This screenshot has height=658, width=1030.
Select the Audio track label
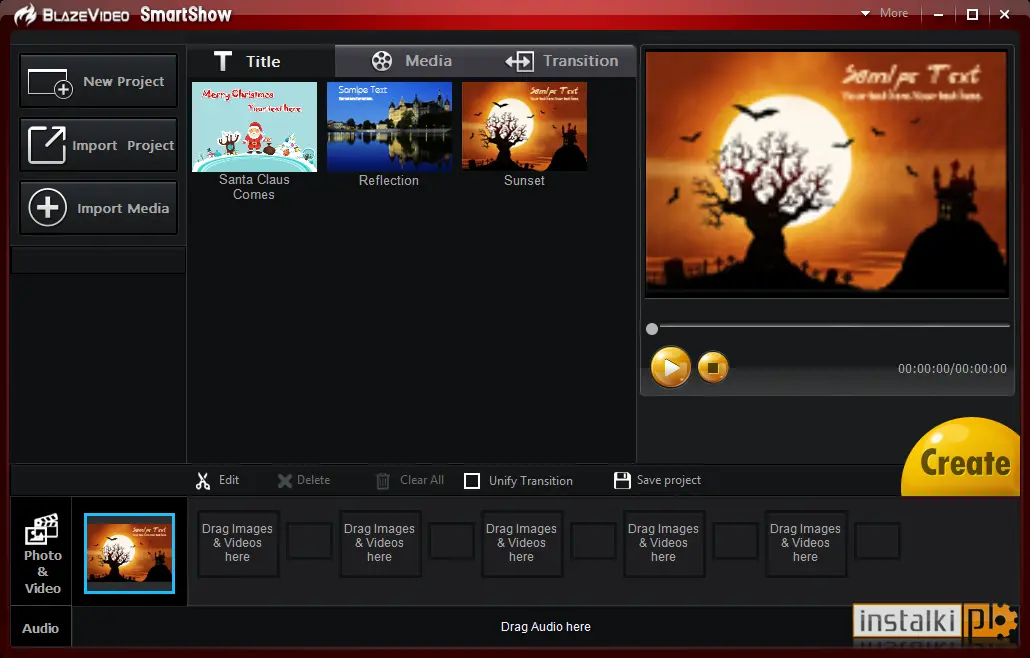tap(41, 628)
